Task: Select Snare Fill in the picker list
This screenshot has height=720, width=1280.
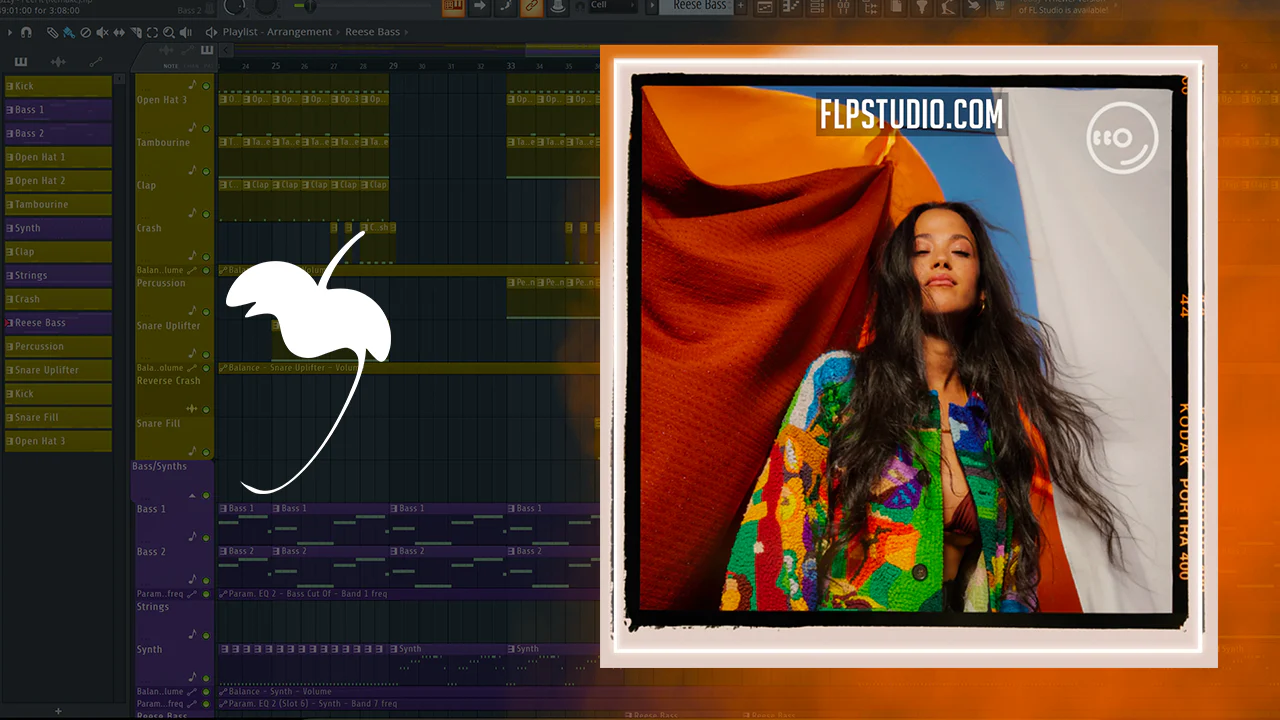Action: pyautogui.click(x=58, y=418)
